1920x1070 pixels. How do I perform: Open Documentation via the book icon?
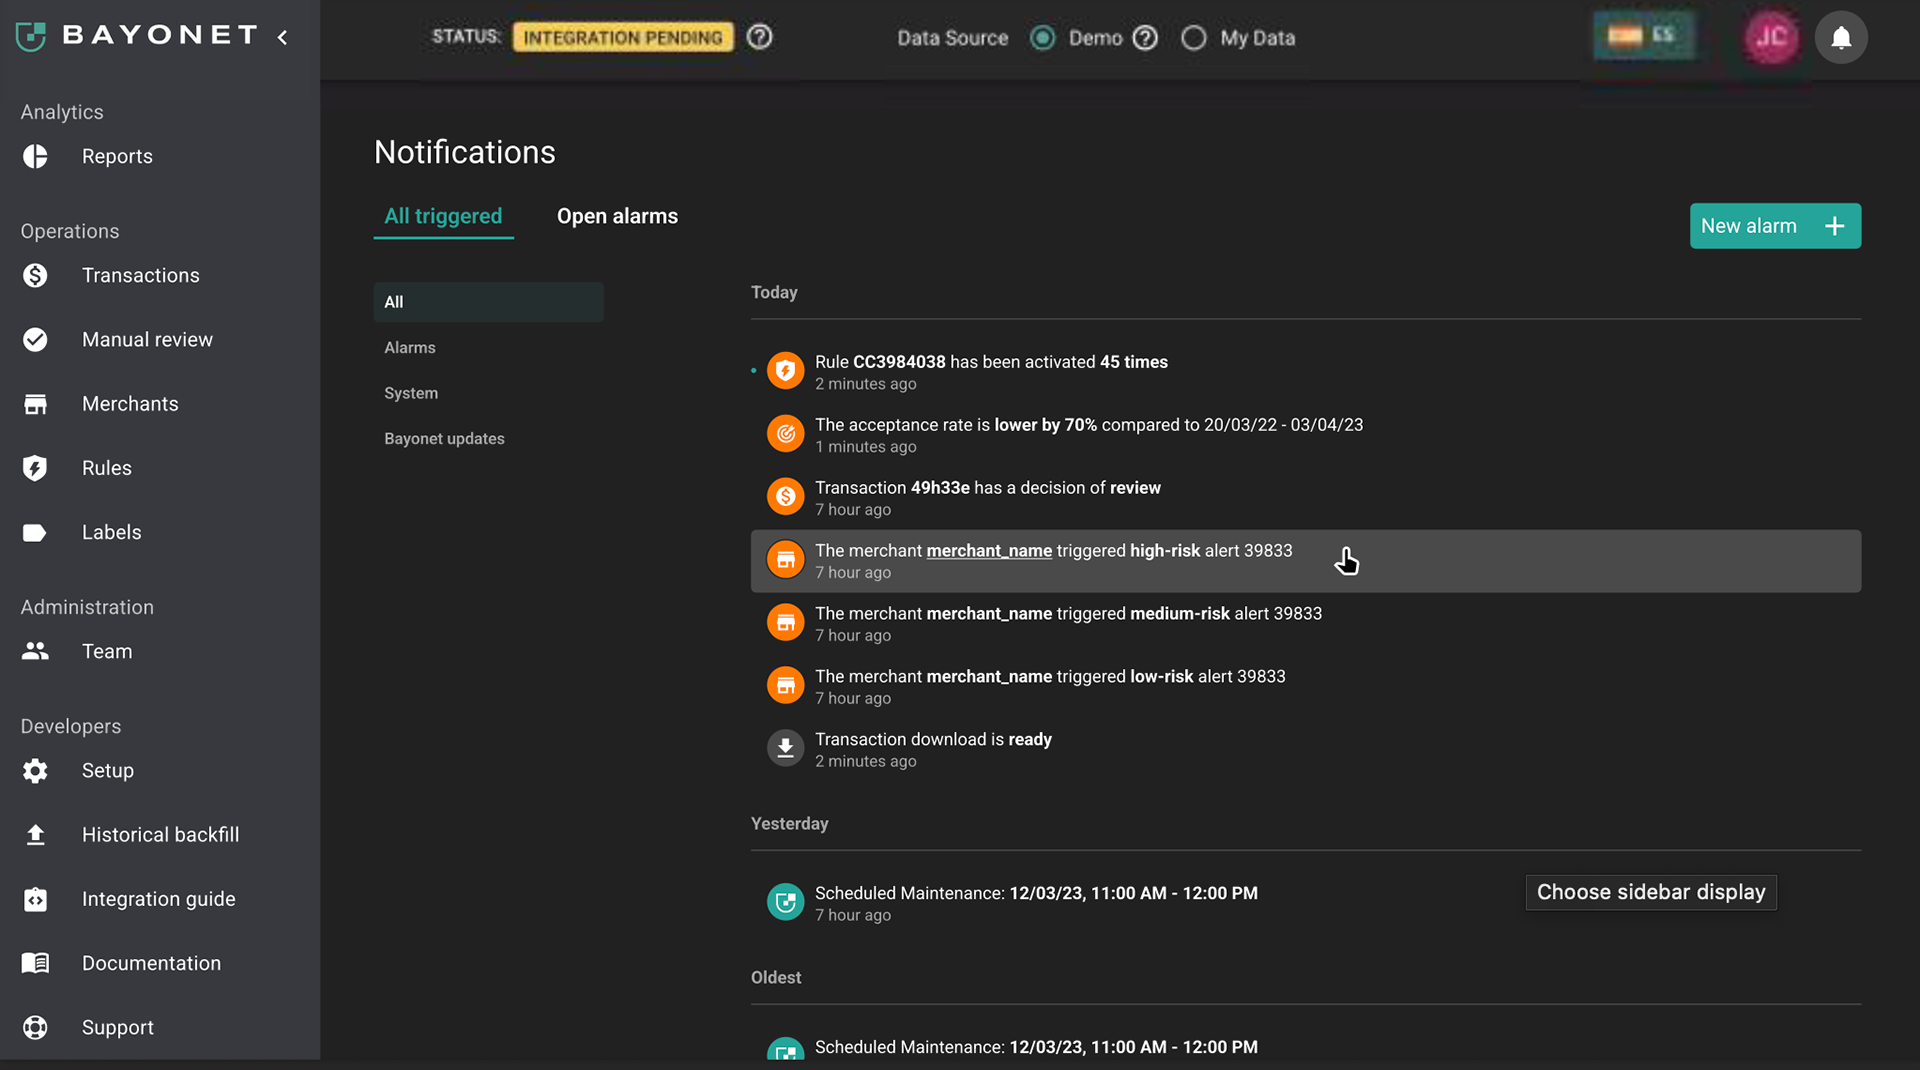coord(35,963)
